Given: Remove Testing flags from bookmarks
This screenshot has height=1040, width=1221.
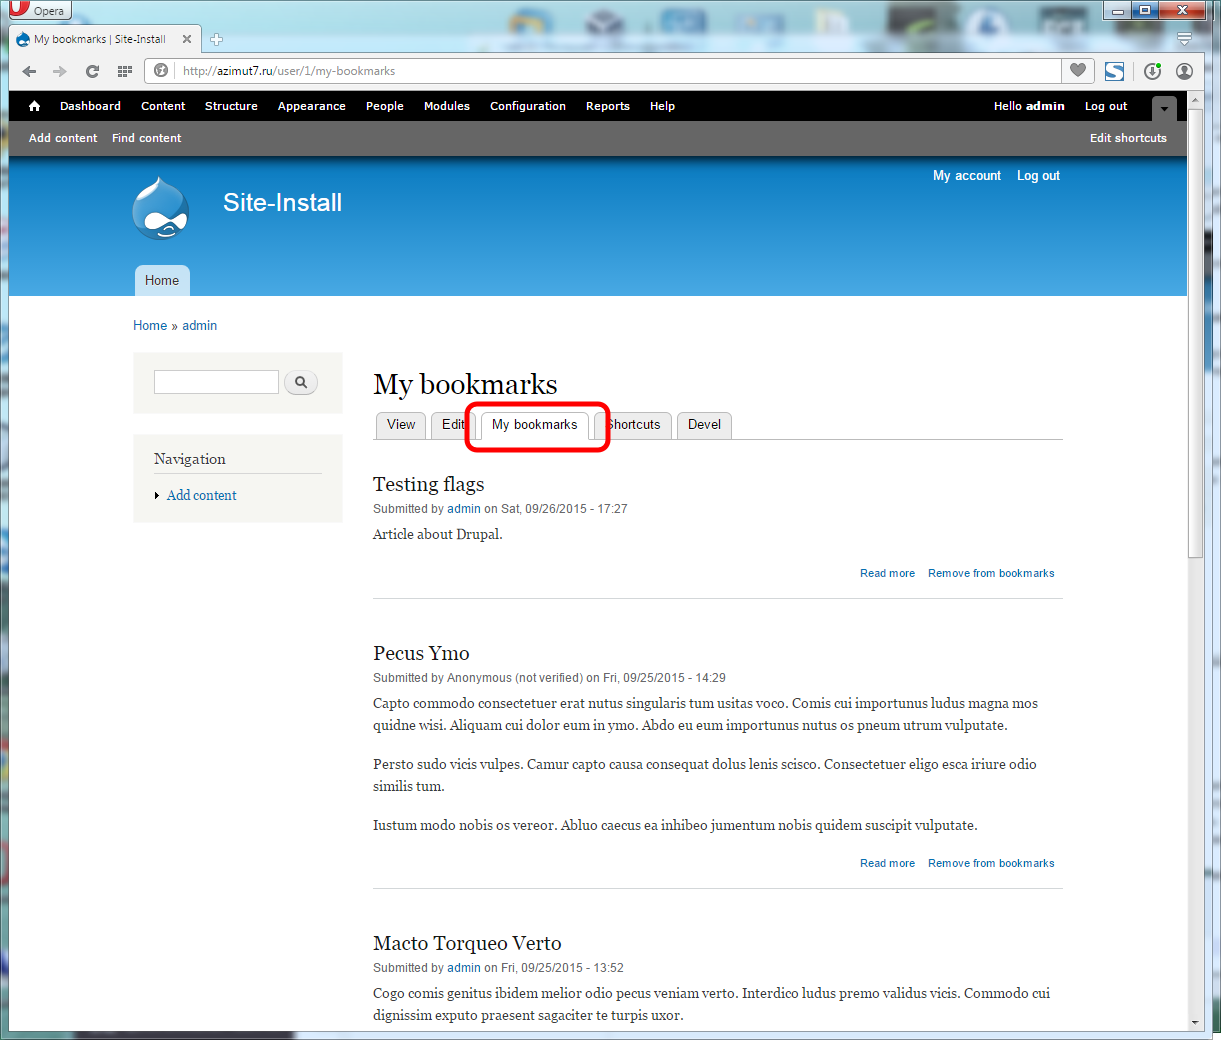Looking at the screenshot, I should pos(991,574).
